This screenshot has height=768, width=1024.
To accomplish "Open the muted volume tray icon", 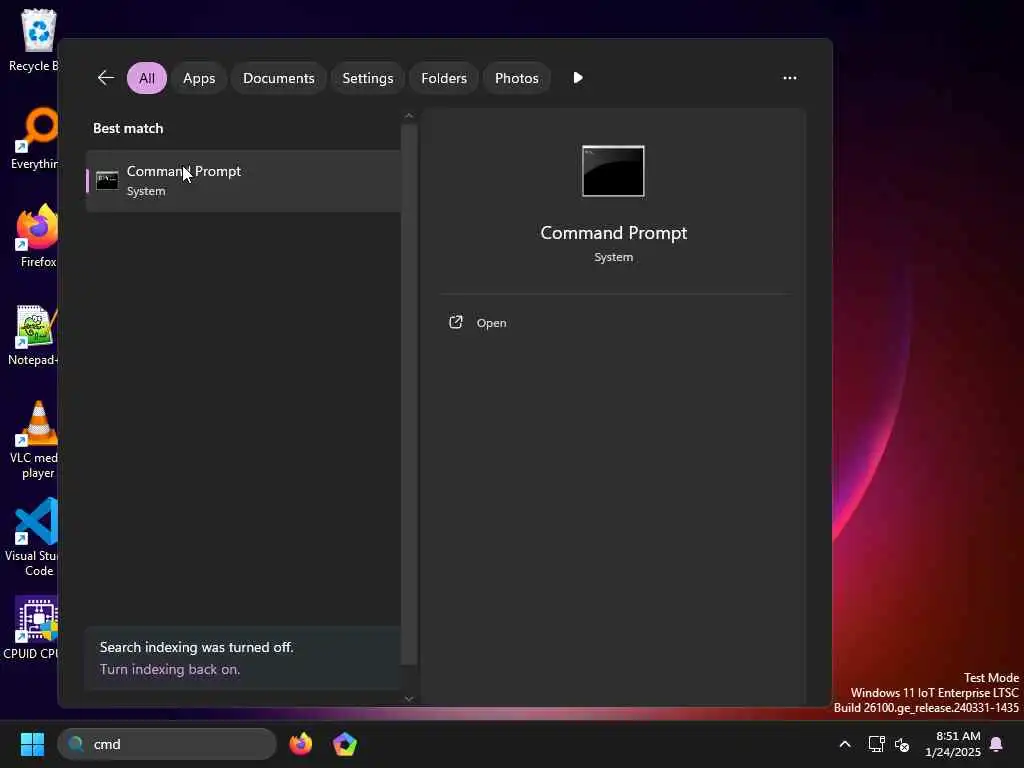I will (902, 744).
